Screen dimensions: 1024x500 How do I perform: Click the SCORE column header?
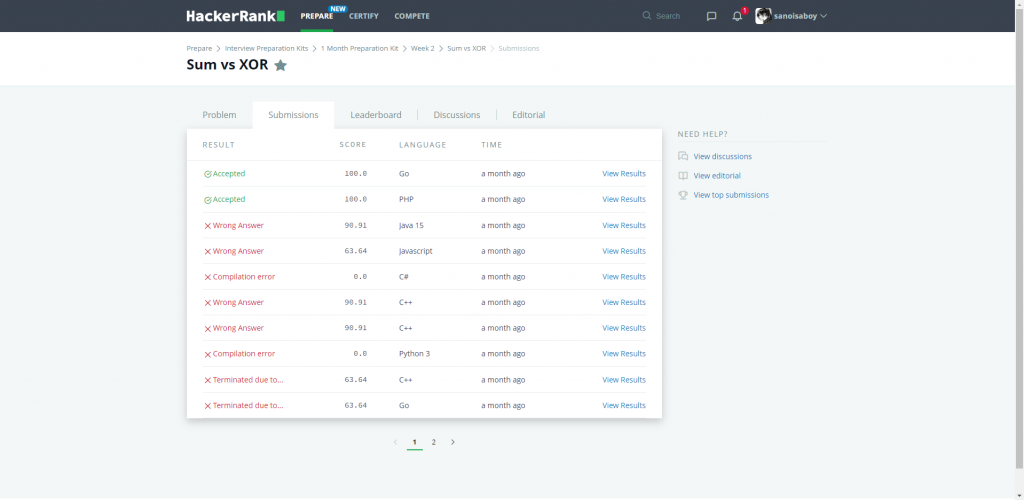point(353,145)
